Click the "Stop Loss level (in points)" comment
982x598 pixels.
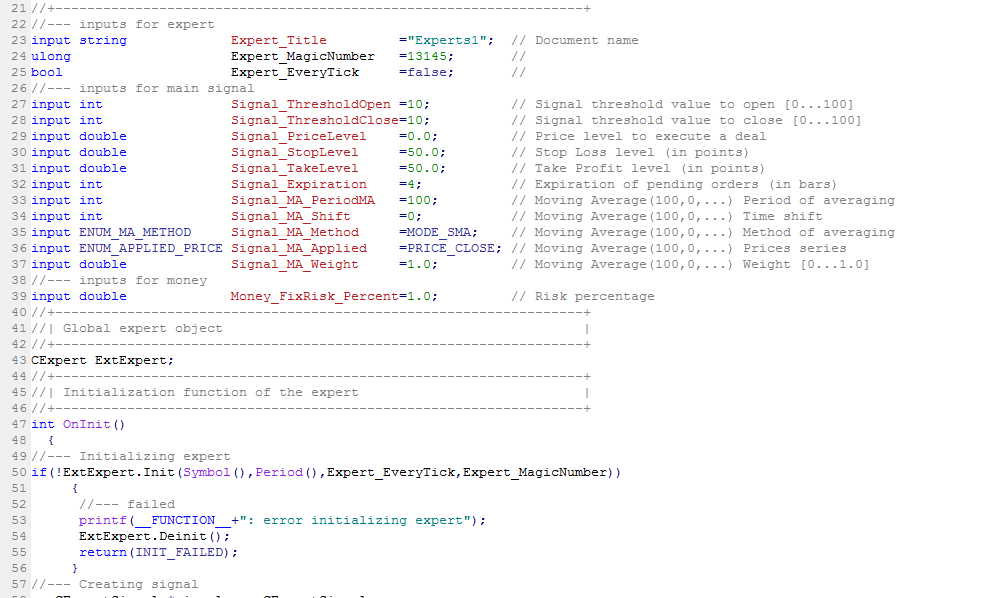tap(641, 153)
